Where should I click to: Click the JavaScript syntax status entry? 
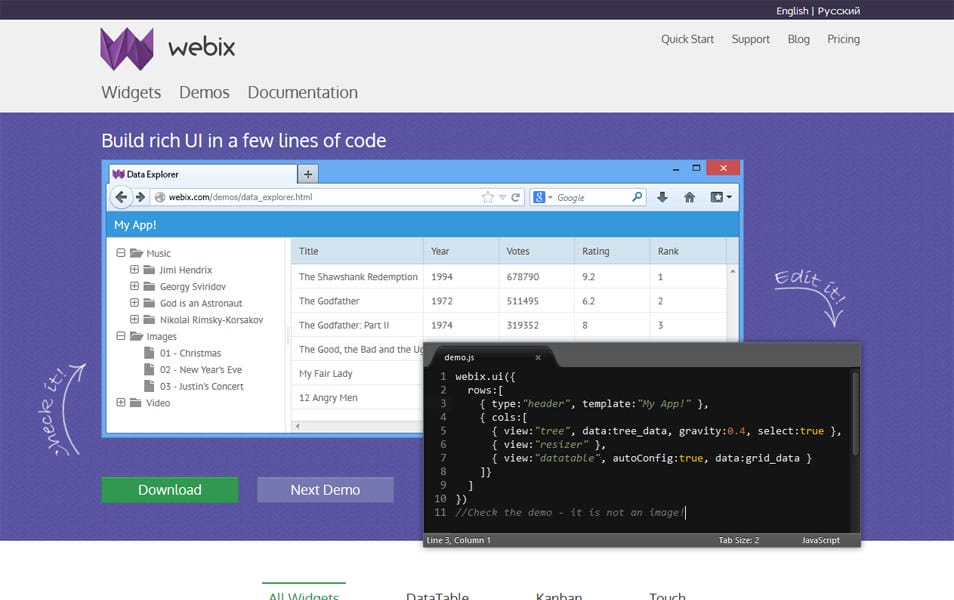tap(821, 540)
